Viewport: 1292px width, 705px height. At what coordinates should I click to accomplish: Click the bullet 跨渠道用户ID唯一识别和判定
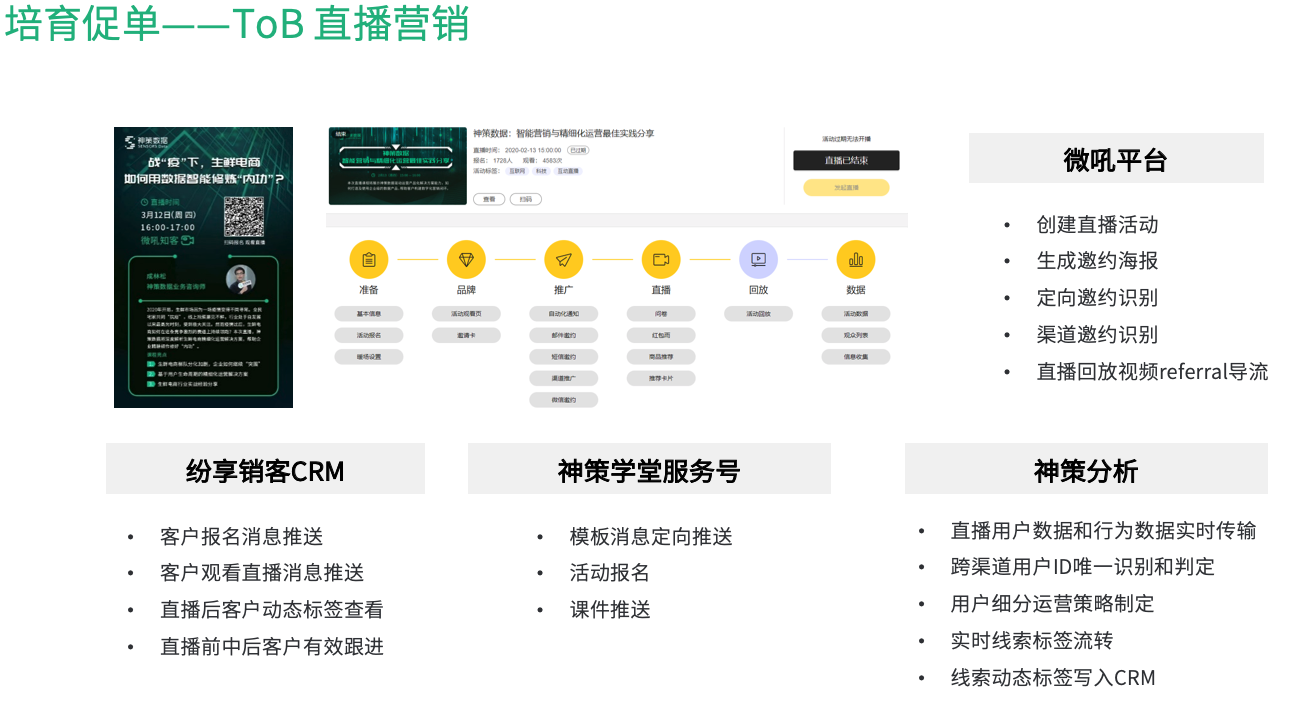point(1083,567)
